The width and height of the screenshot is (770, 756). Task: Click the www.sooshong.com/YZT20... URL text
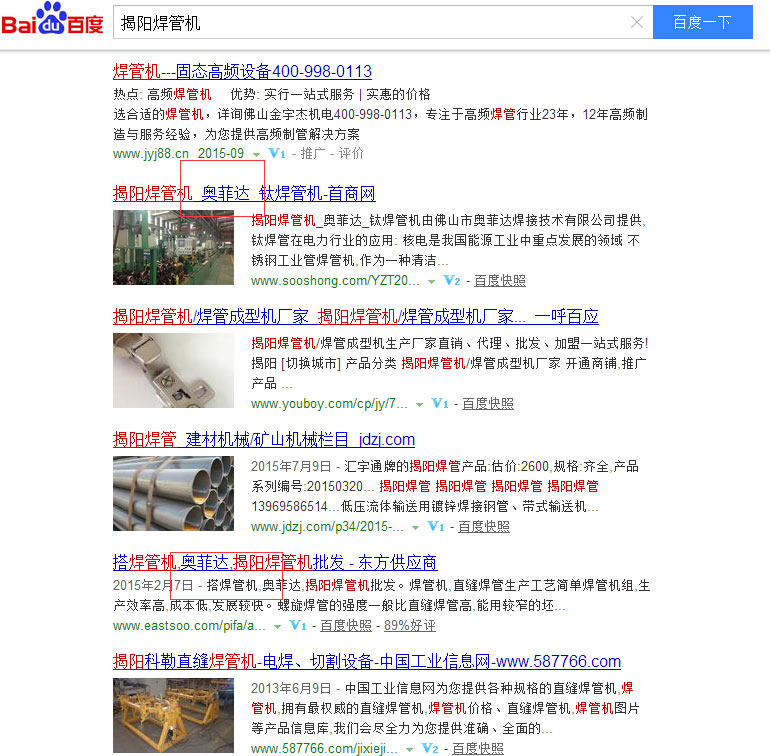(x=335, y=280)
